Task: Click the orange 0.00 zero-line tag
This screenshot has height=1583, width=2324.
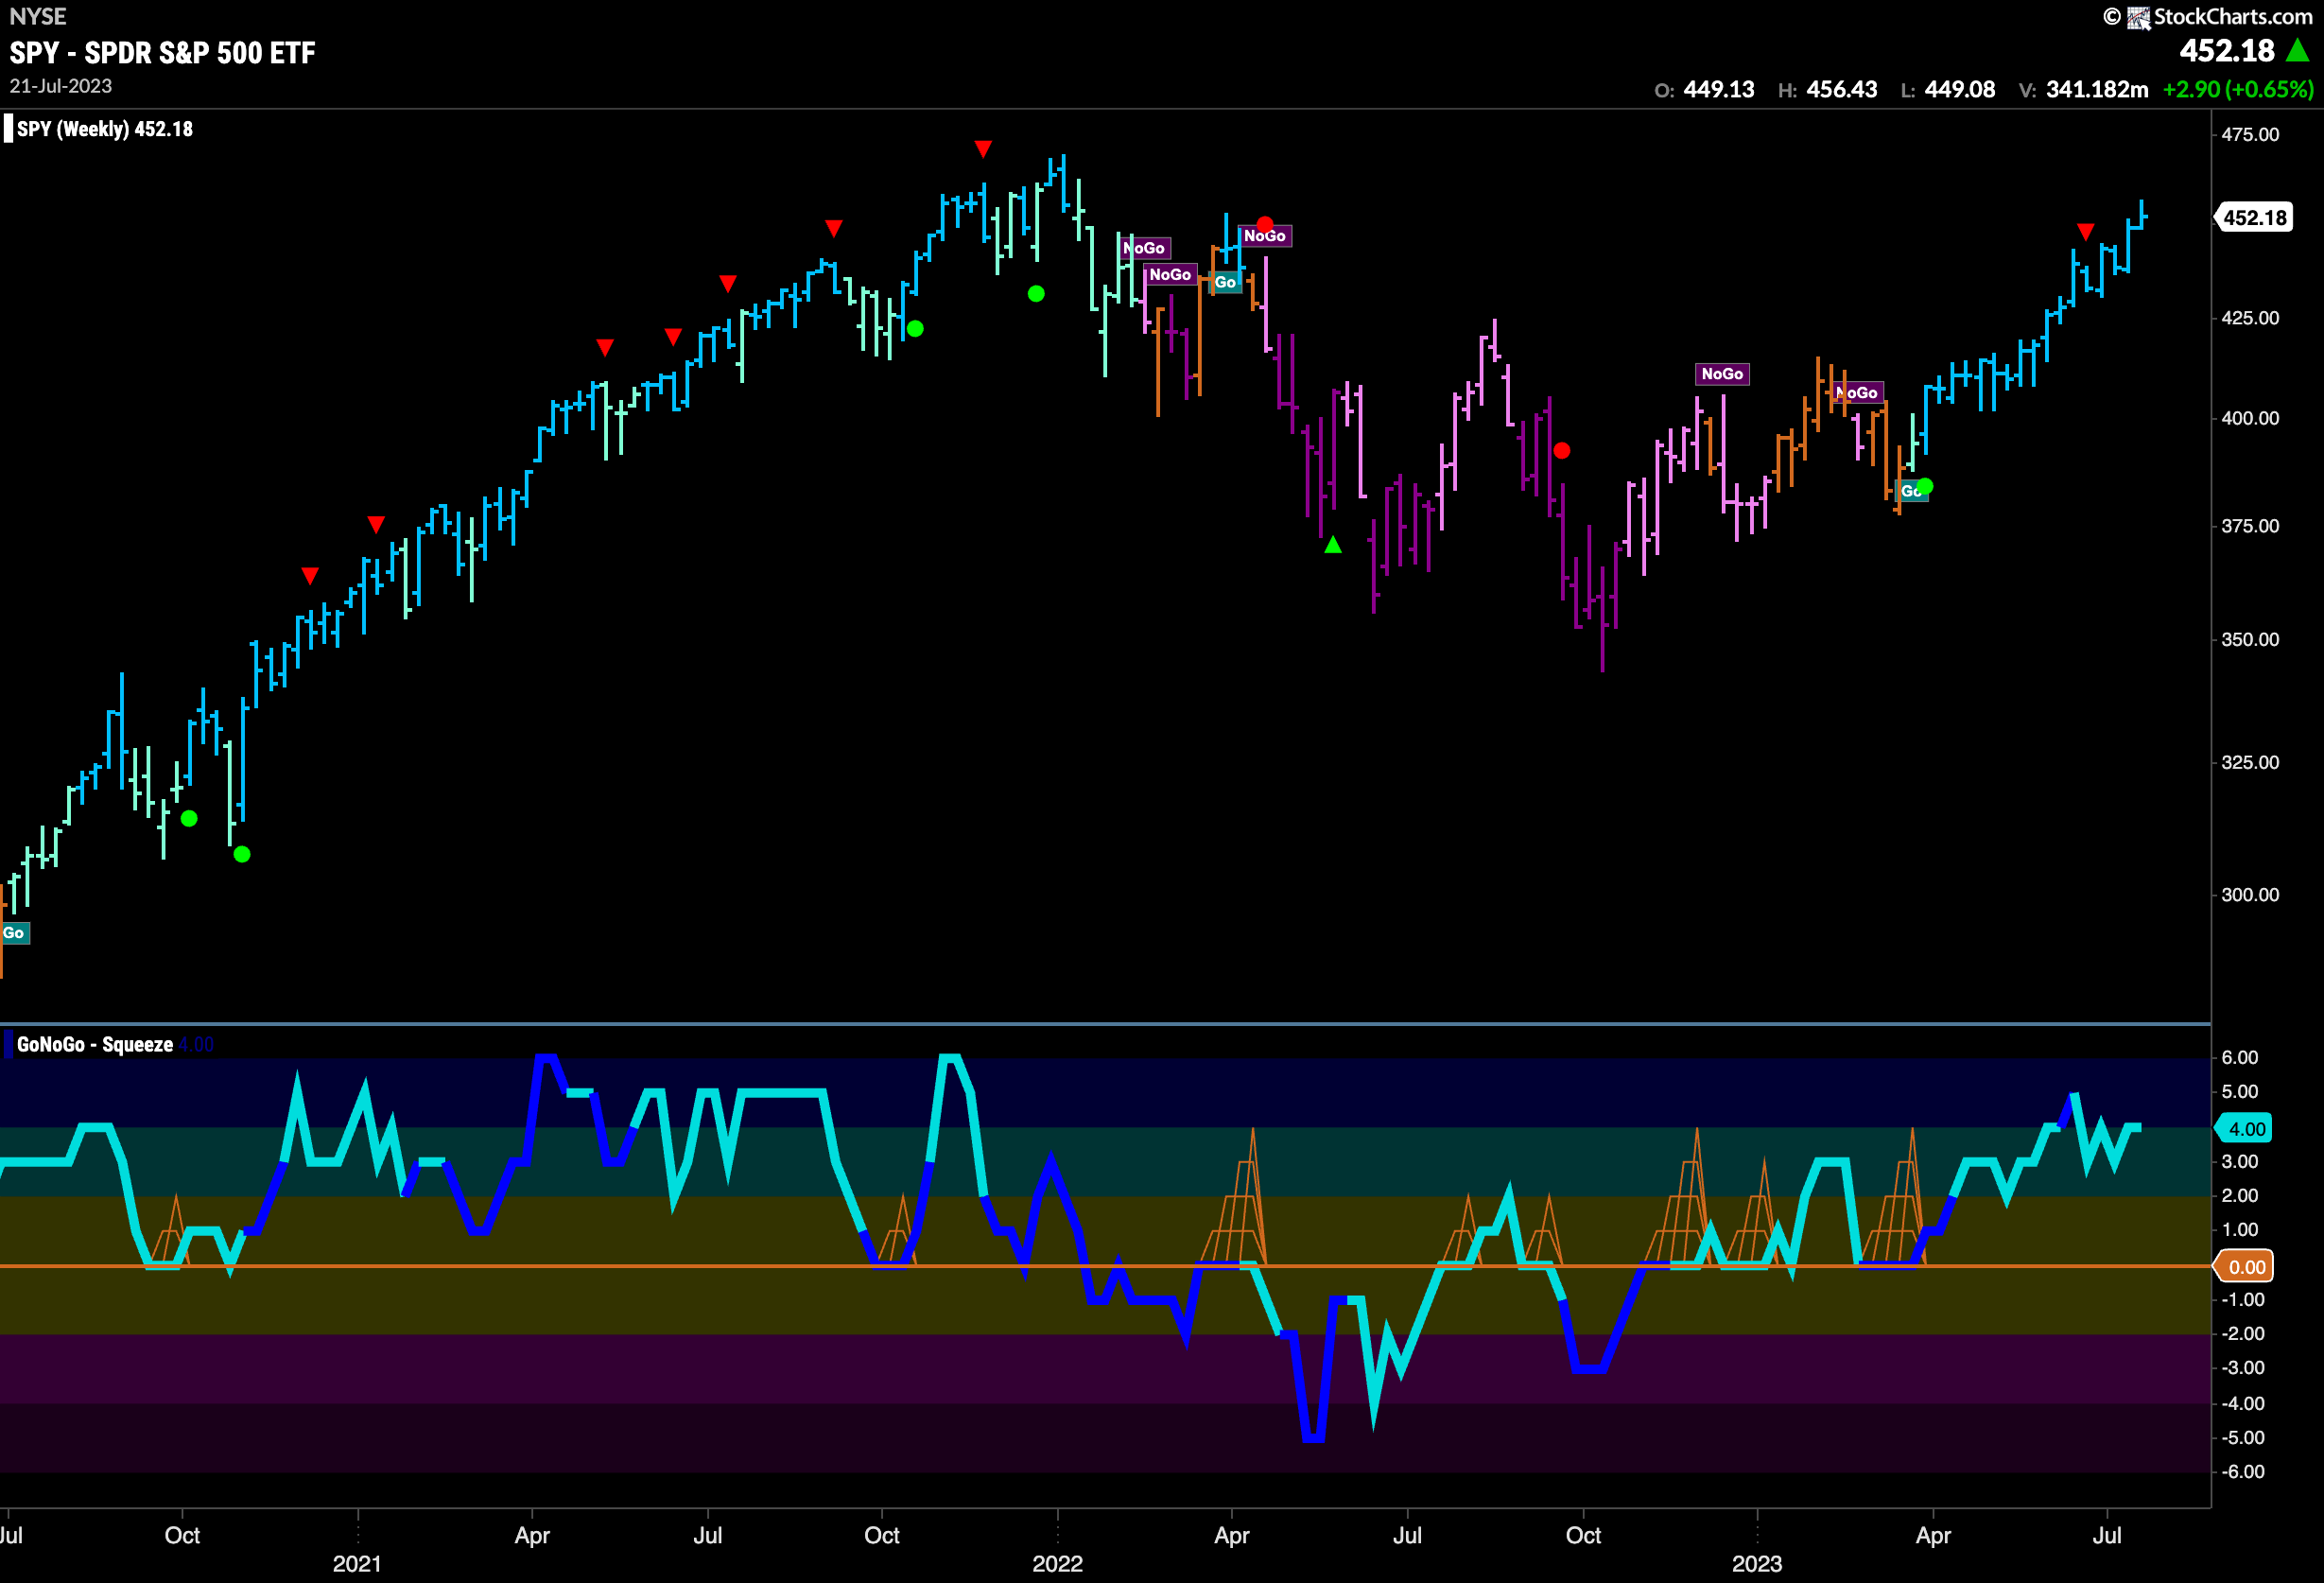Action: click(2245, 1267)
